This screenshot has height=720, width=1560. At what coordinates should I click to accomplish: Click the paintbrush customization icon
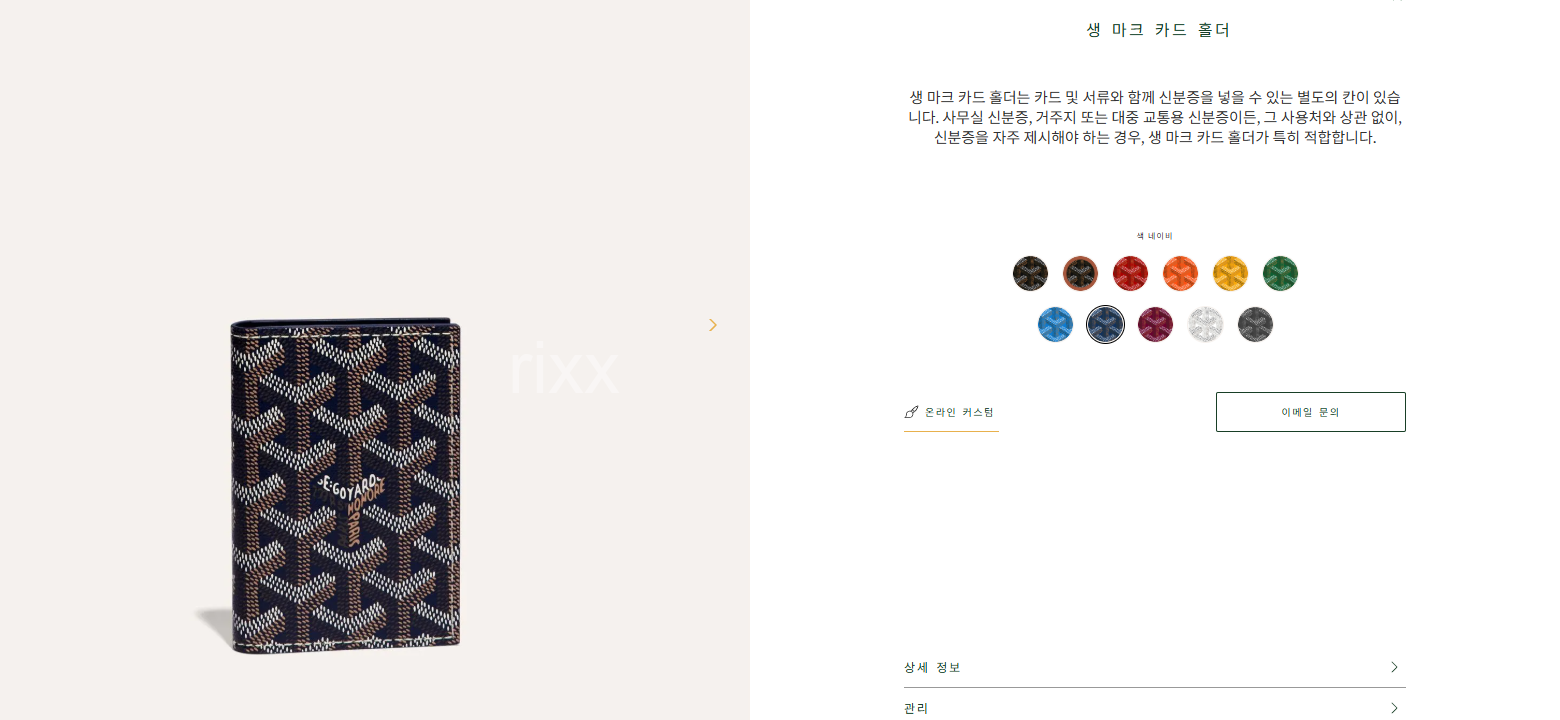[911, 412]
